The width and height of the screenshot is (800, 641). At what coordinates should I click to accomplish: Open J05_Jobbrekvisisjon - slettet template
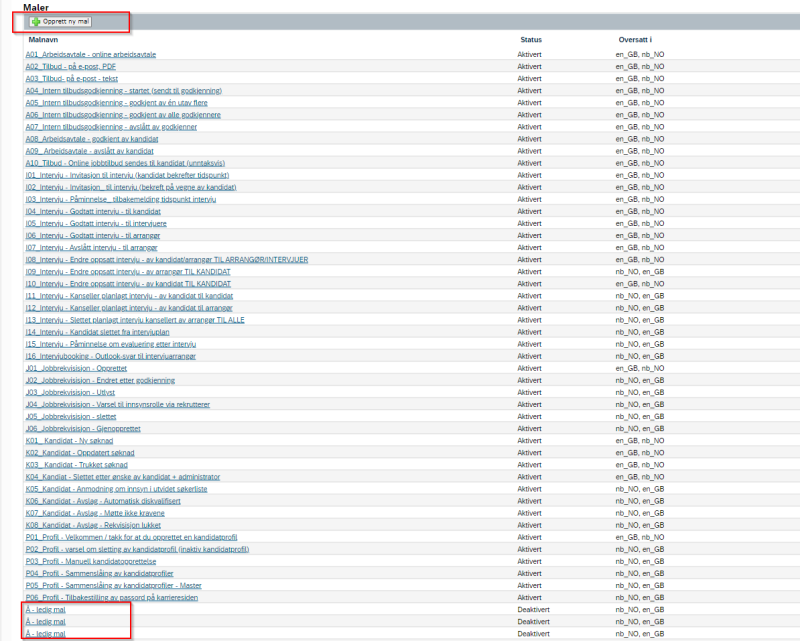tap(71, 417)
